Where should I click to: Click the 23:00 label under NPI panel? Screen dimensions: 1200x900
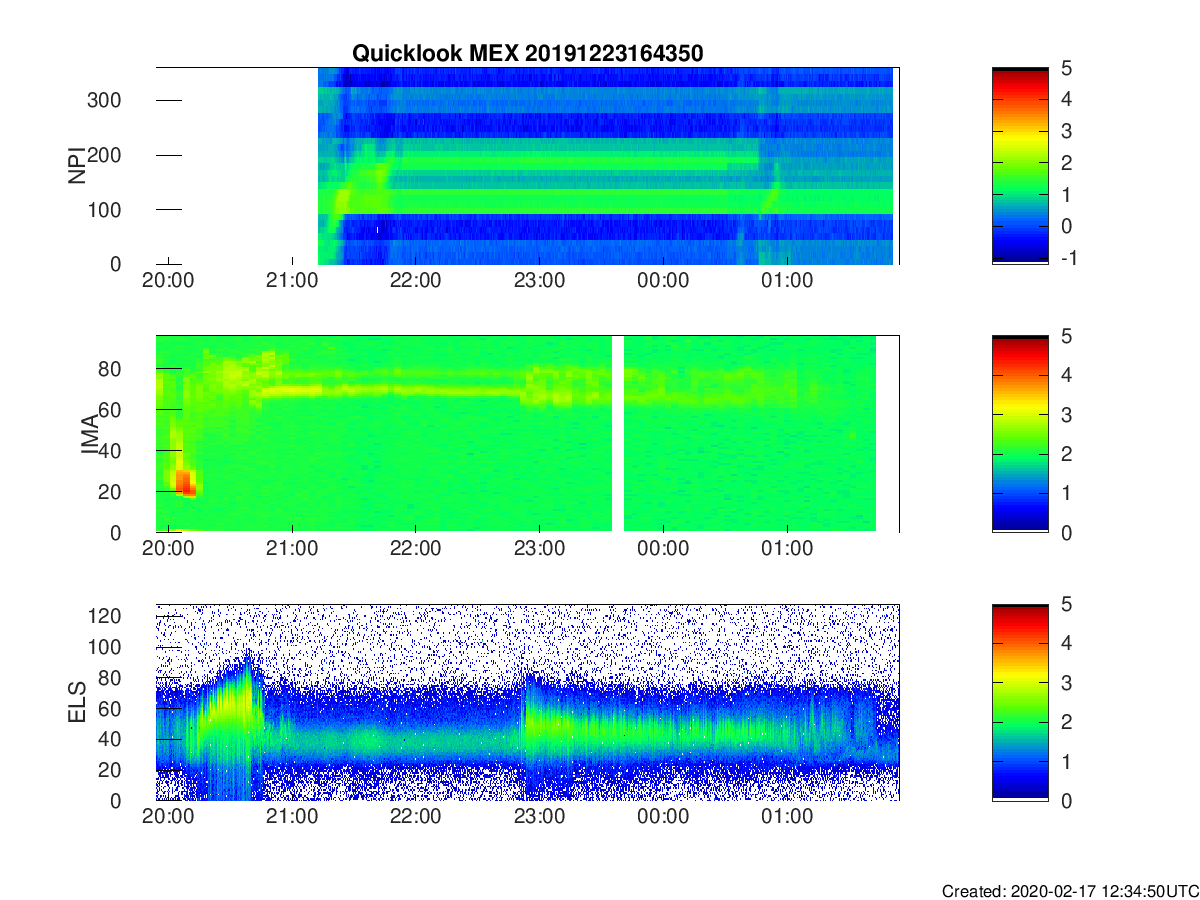tap(540, 280)
